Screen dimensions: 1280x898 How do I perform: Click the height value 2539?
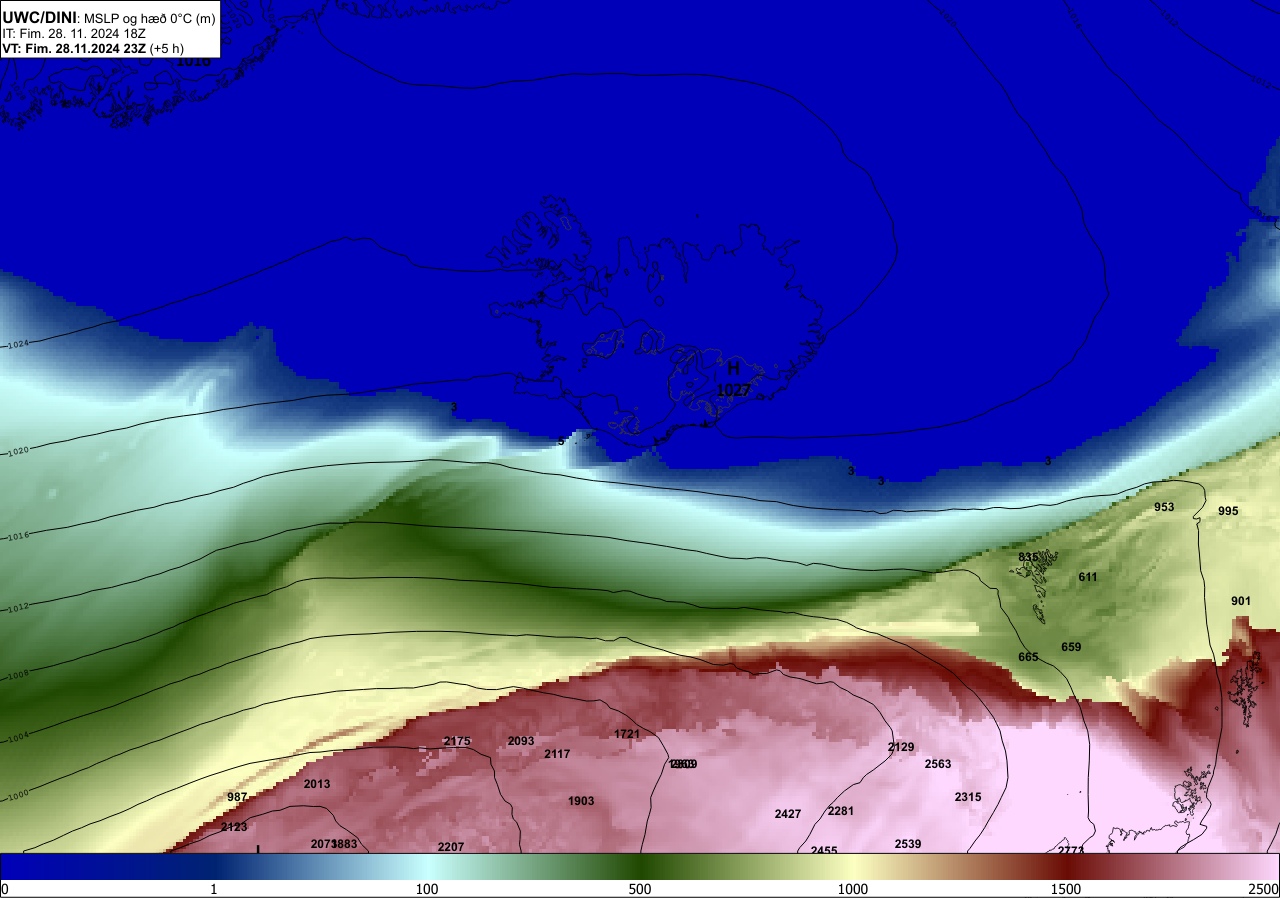[908, 844]
